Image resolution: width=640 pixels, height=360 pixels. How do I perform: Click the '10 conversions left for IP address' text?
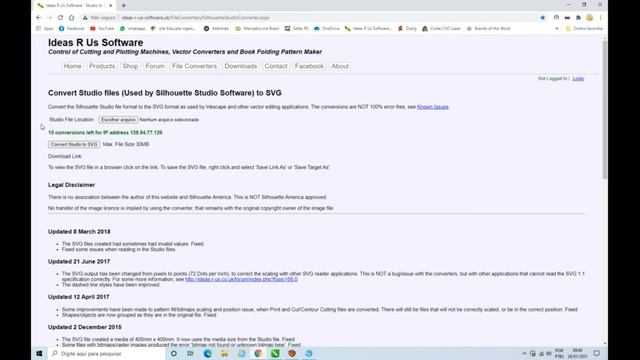pyautogui.click(x=105, y=133)
